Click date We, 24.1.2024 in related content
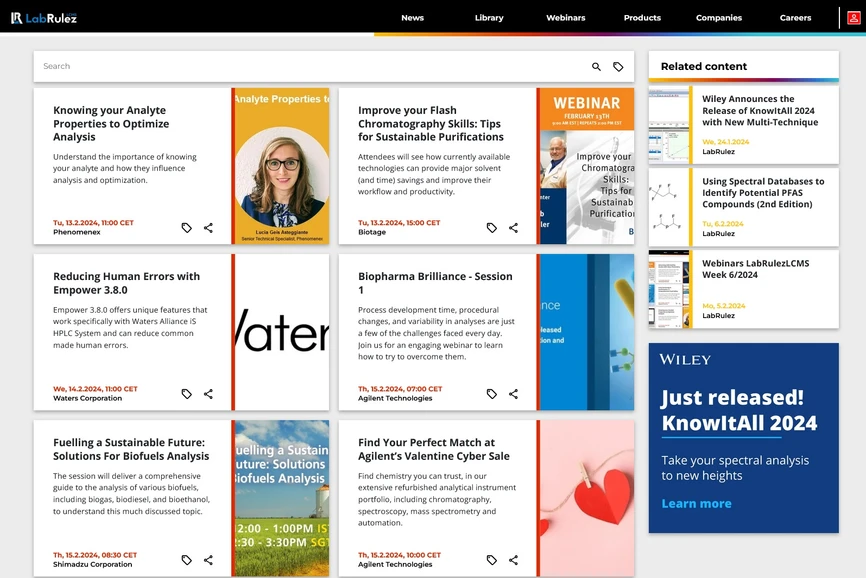Viewport: 866px width, 578px height. [x=726, y=142]
